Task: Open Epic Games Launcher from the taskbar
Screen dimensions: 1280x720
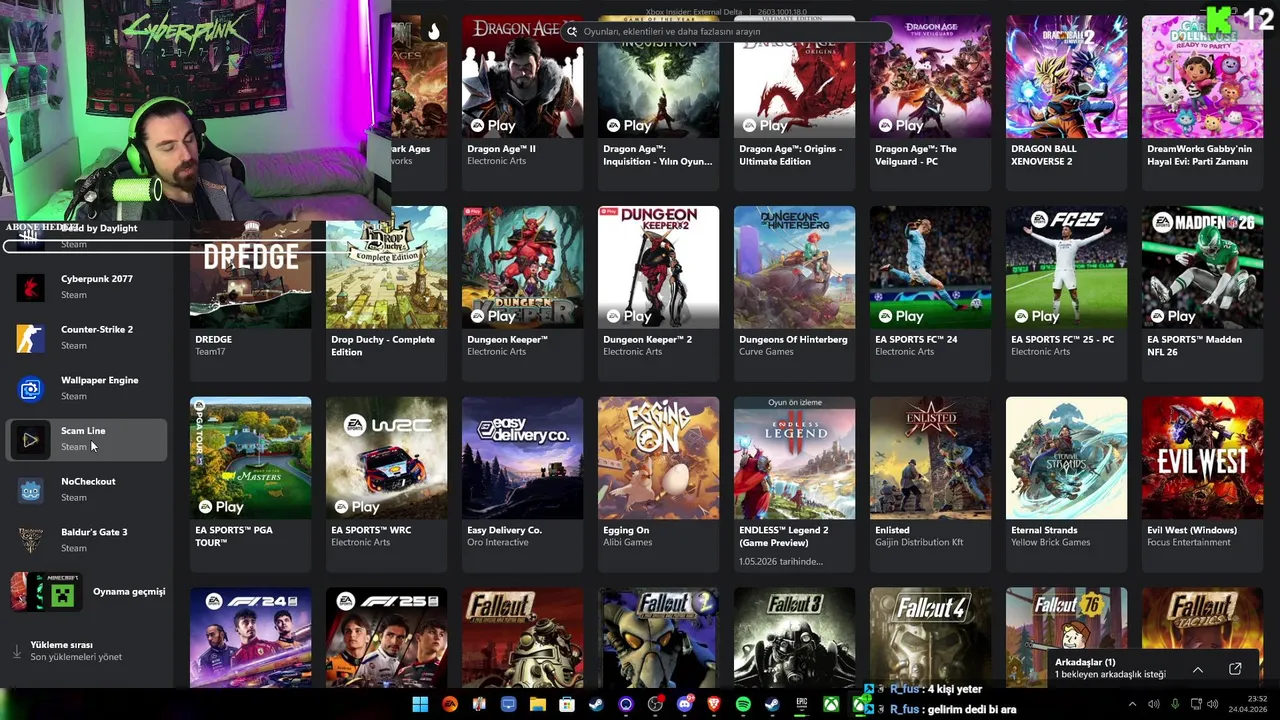Action: click(802, 705)
